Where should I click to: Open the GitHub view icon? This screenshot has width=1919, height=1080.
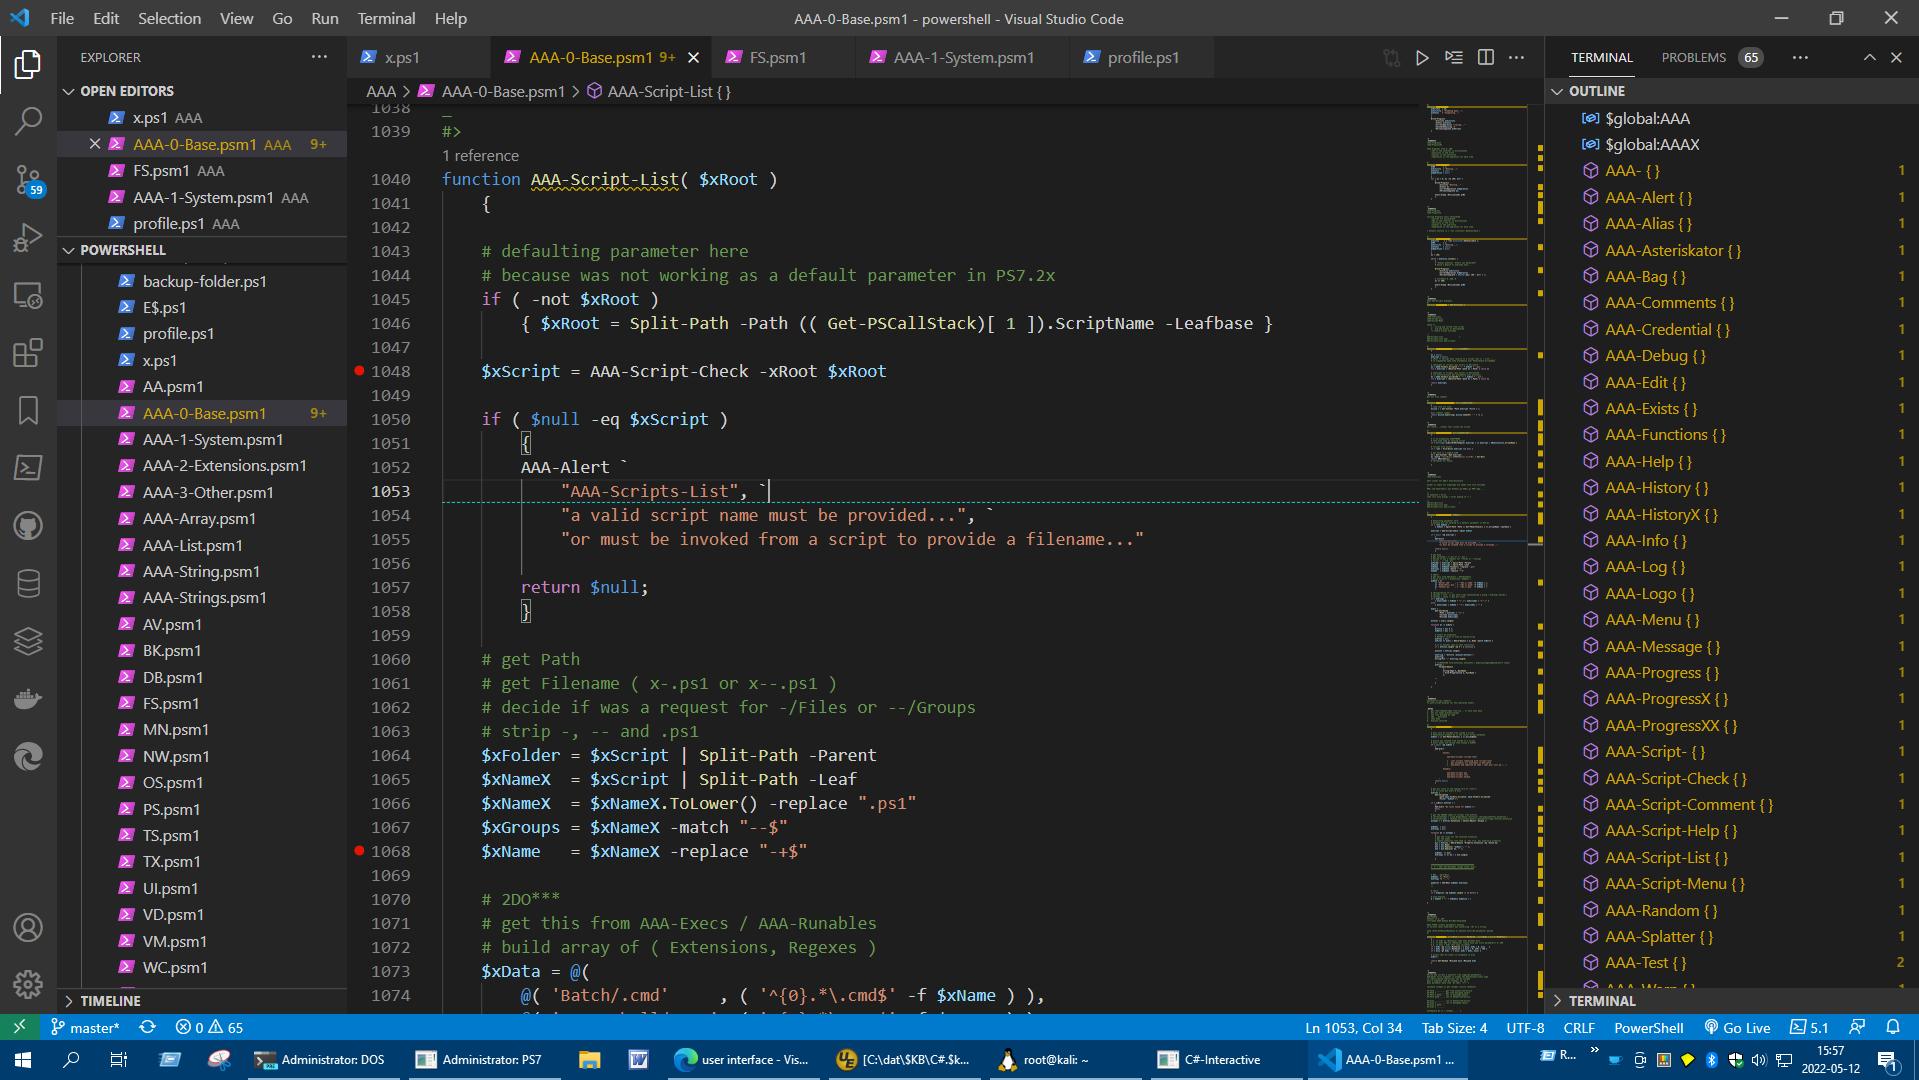click(28, 526)
